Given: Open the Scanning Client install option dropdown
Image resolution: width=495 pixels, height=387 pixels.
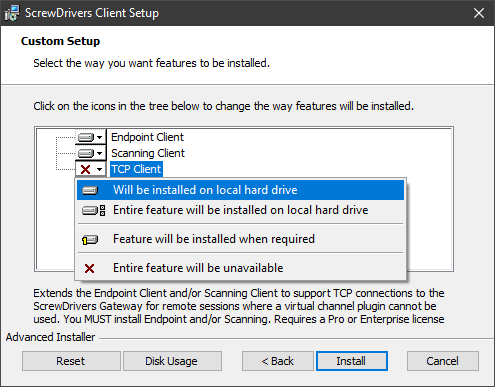Looking at the screenshot, I should coord(91,153).
